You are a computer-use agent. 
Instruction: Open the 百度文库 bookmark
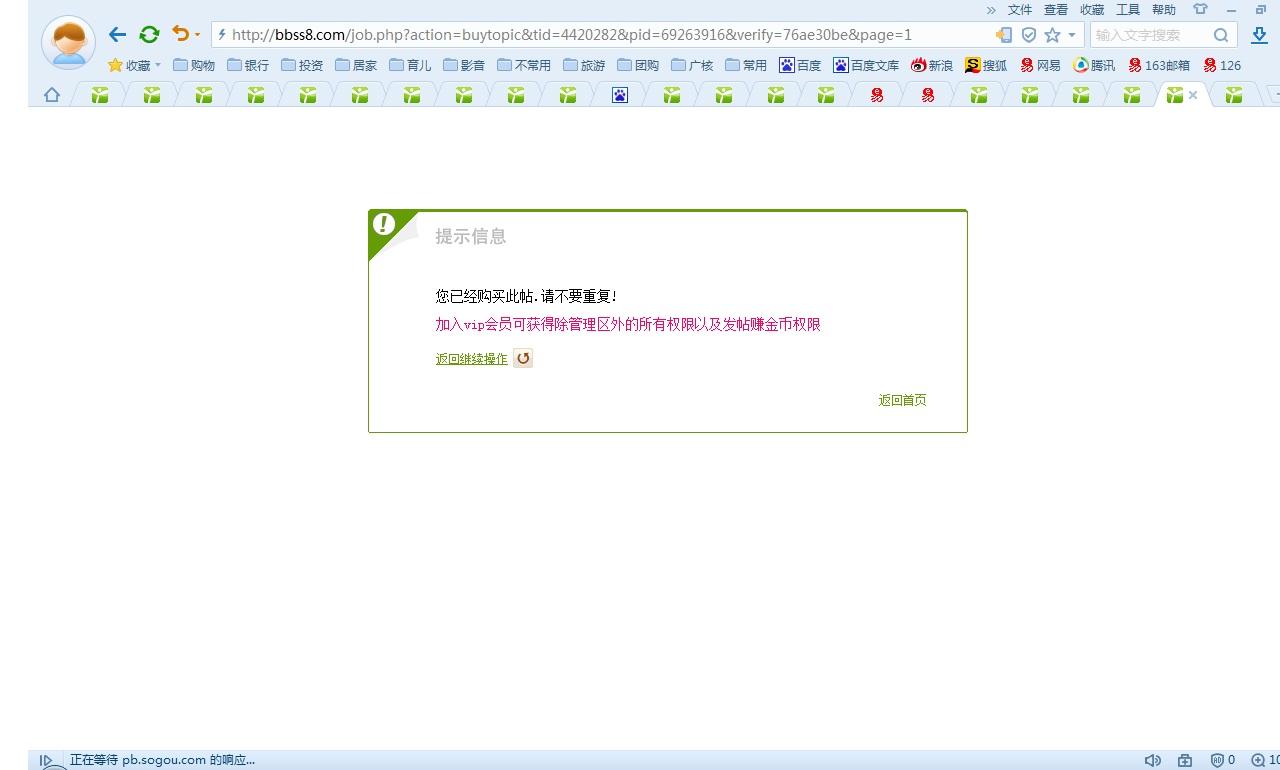click(x=865, y=65)
